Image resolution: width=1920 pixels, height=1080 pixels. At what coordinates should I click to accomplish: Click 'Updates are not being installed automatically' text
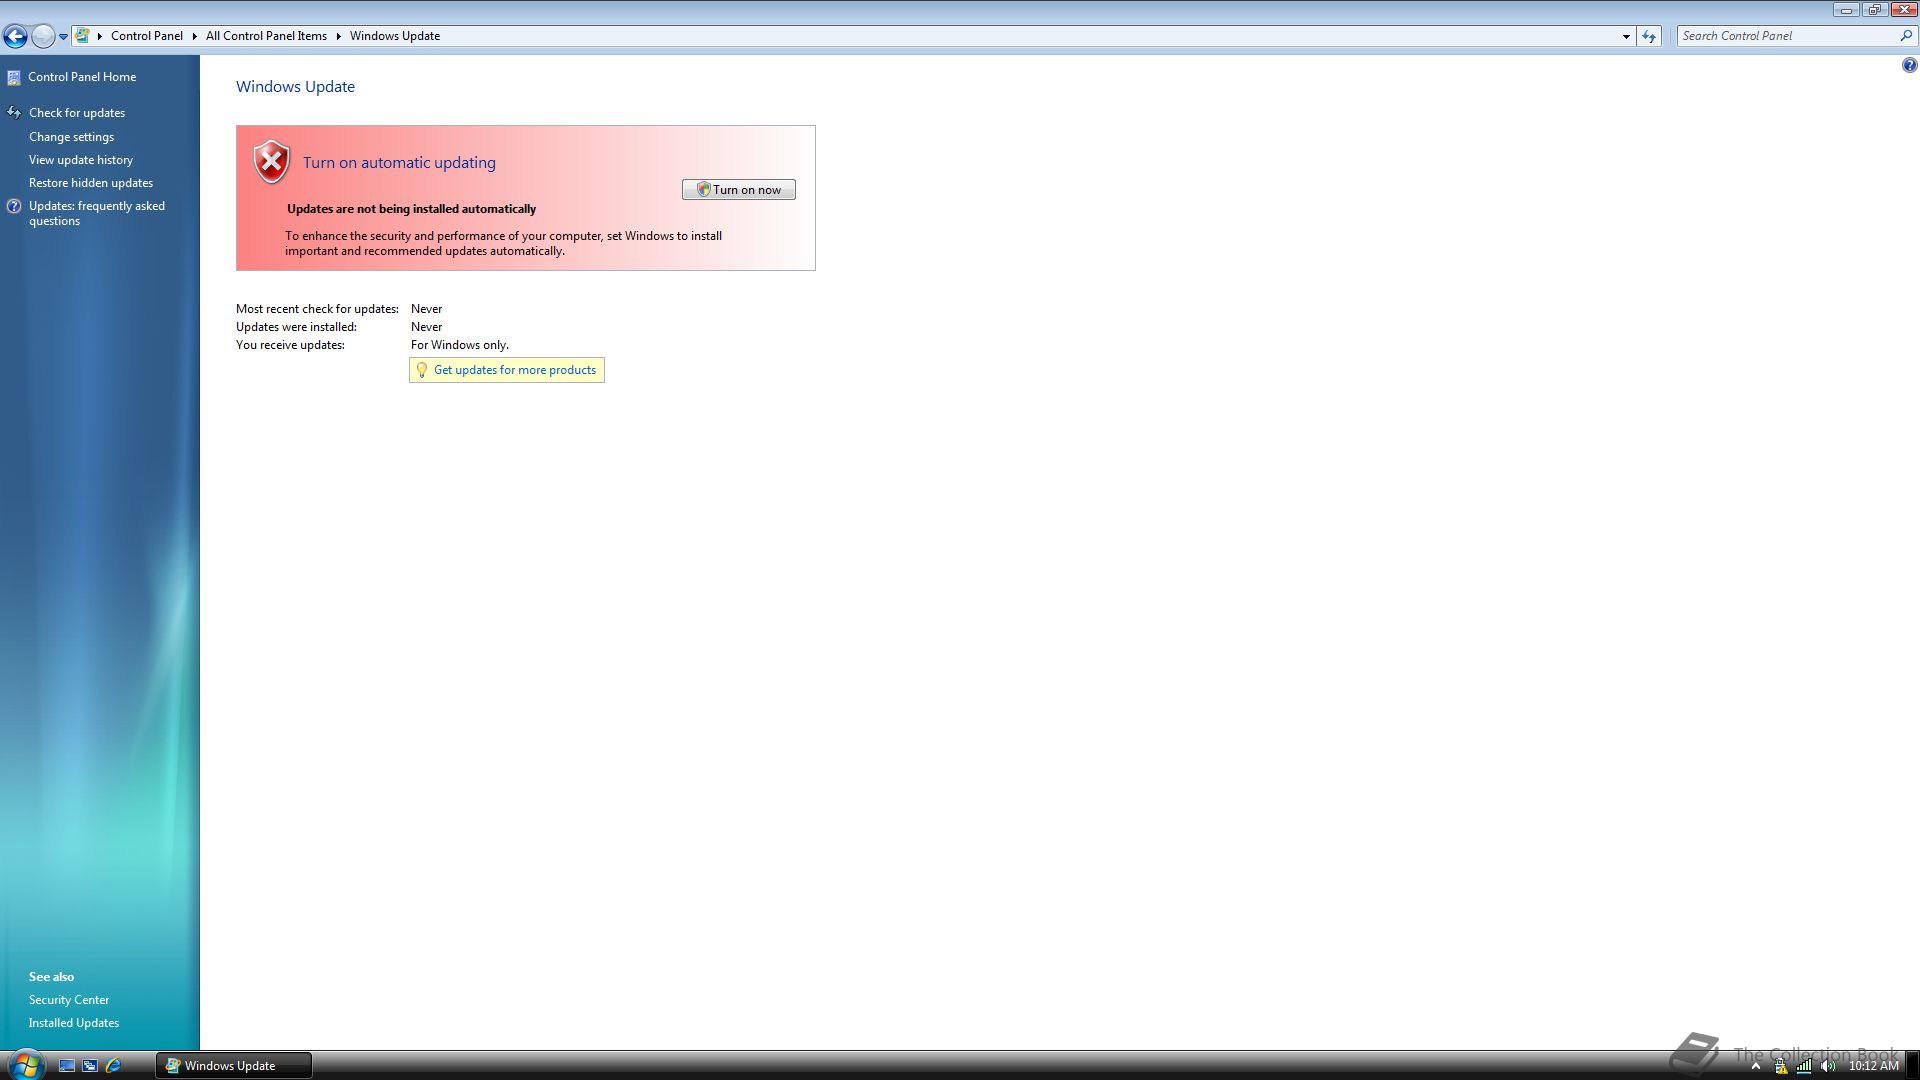pos(412,209)
